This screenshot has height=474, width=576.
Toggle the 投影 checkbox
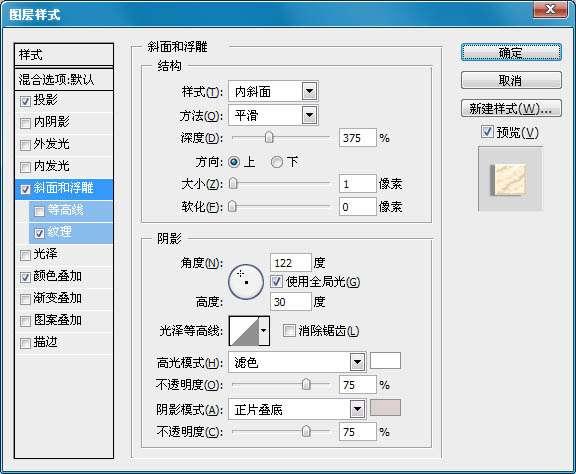(25, 101)
